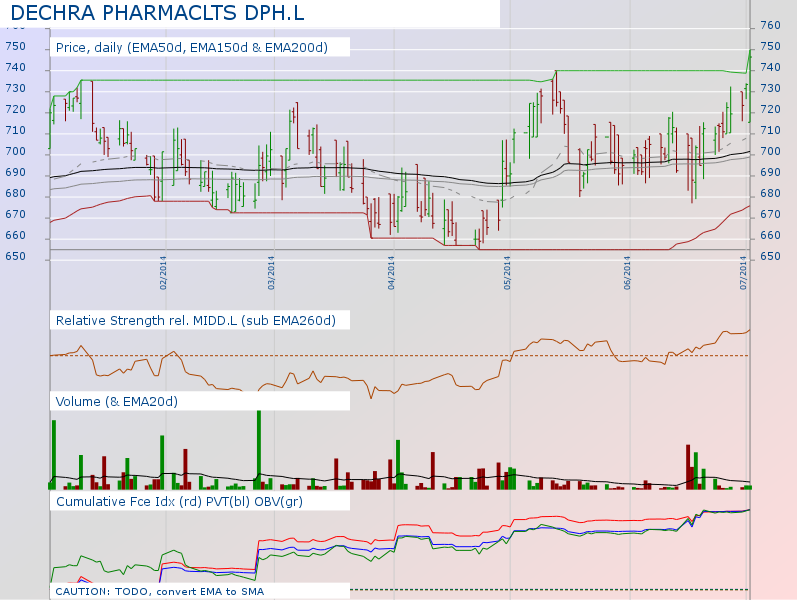Click the 690 value on the right price axis
The height and width of the screenshot is (602, 797).
click(770, 172)
